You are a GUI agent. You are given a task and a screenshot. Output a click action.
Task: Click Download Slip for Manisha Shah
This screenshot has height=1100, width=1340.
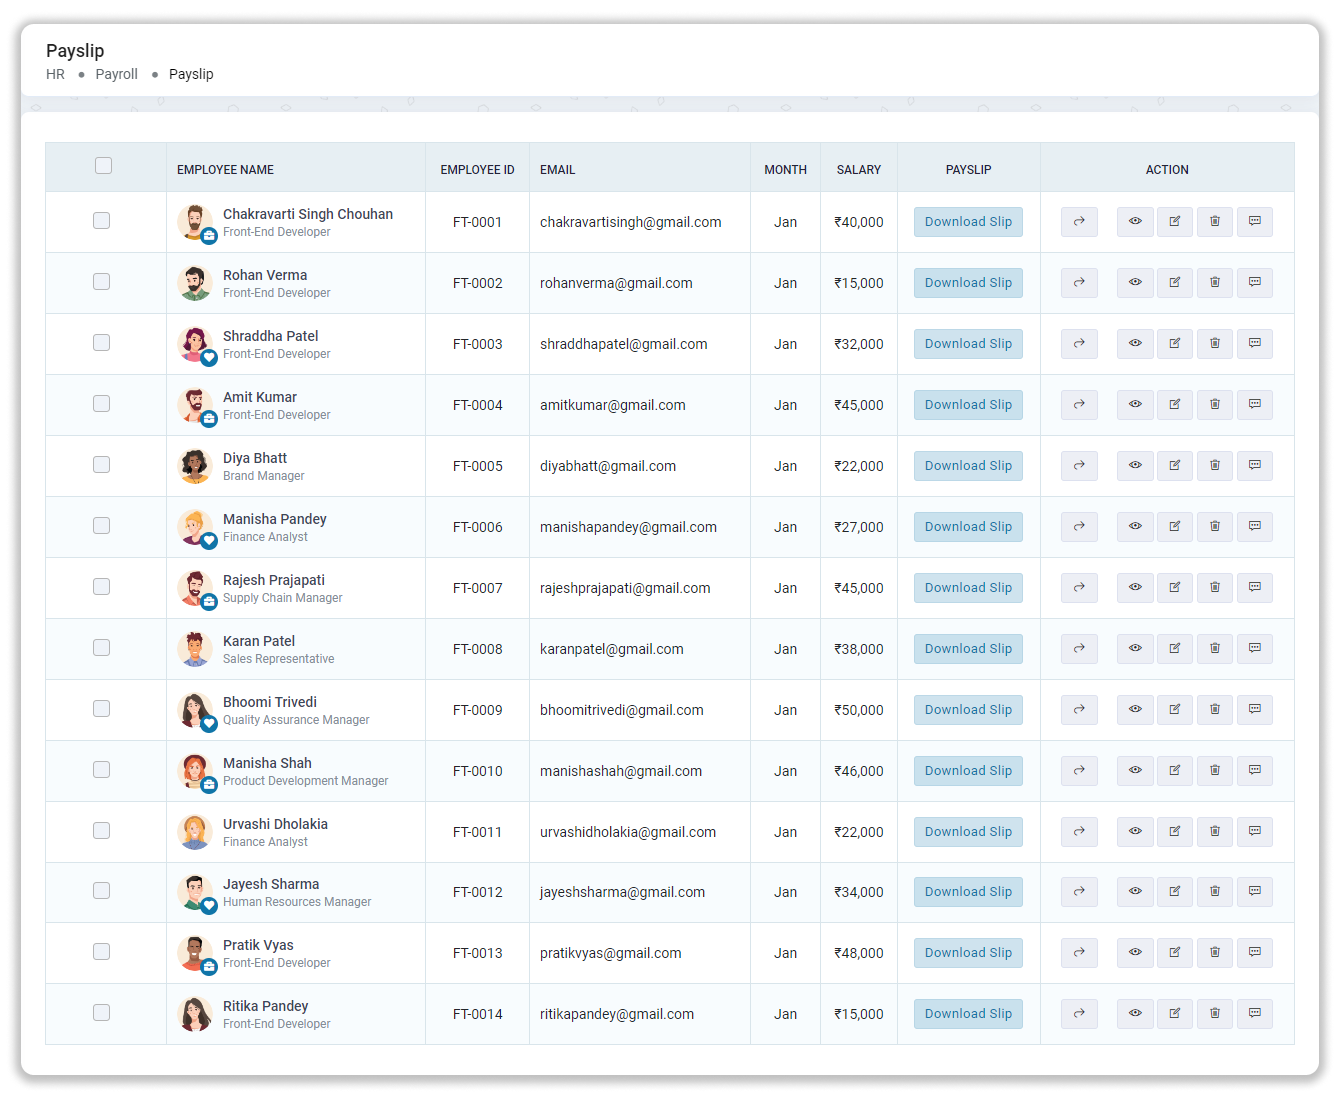pyautogui.click(x=967, y=770)
